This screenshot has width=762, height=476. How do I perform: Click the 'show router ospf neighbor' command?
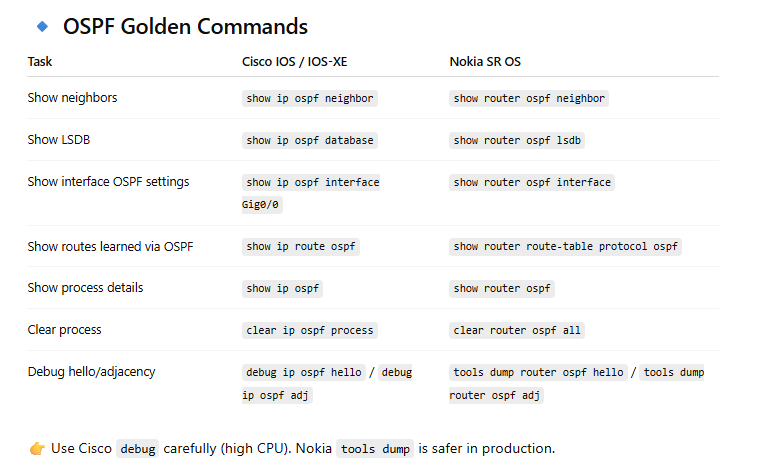(x=529, y=99)
